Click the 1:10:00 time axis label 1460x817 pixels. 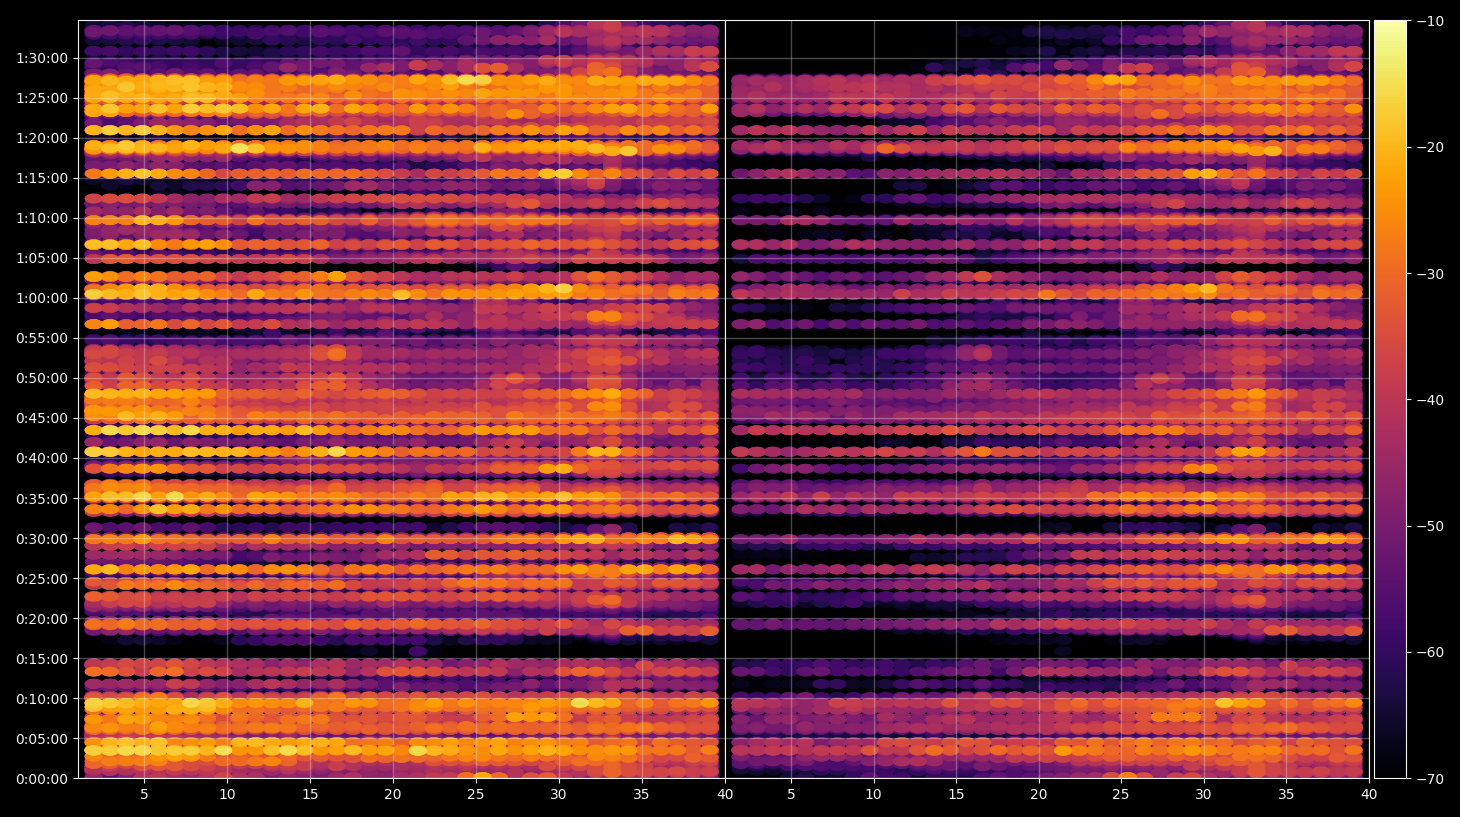click(42, 218)
